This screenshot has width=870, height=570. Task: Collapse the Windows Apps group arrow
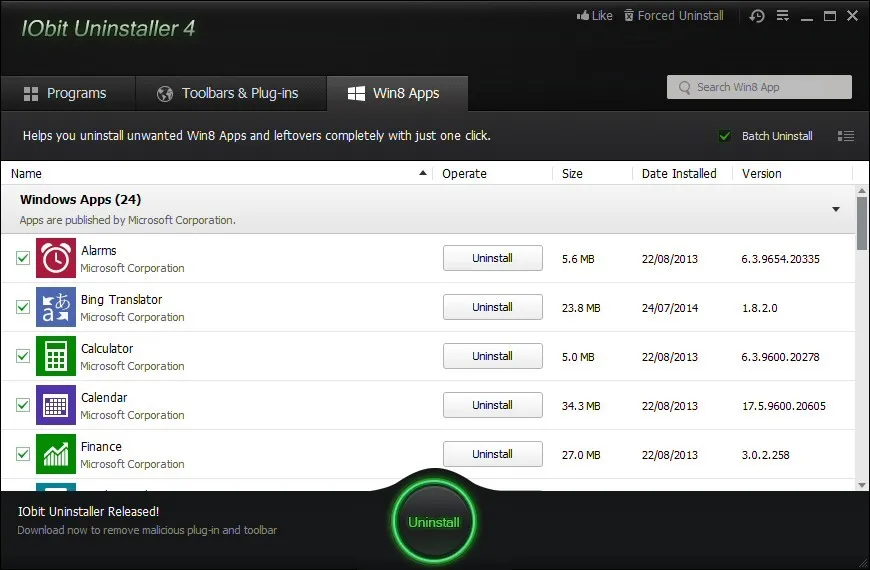(836, 210)
